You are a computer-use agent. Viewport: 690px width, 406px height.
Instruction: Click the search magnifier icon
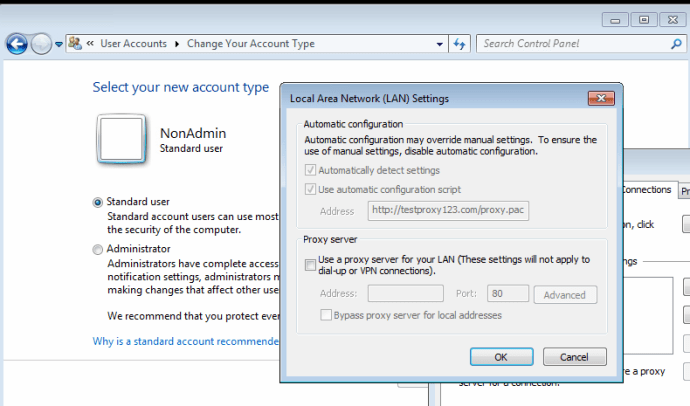tap(677, 44)
